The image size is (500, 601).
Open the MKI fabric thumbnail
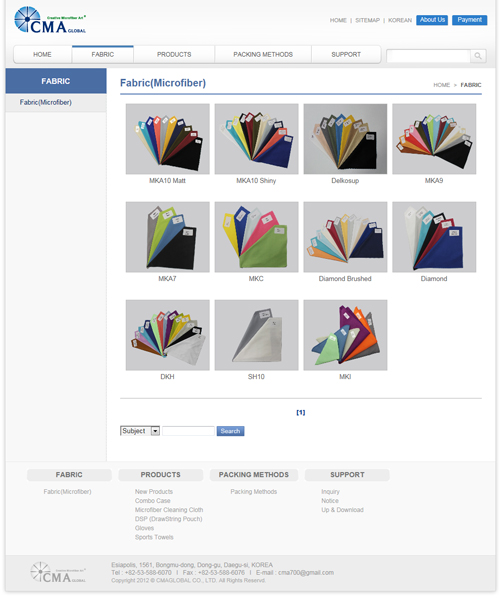[x=345, y=335]
